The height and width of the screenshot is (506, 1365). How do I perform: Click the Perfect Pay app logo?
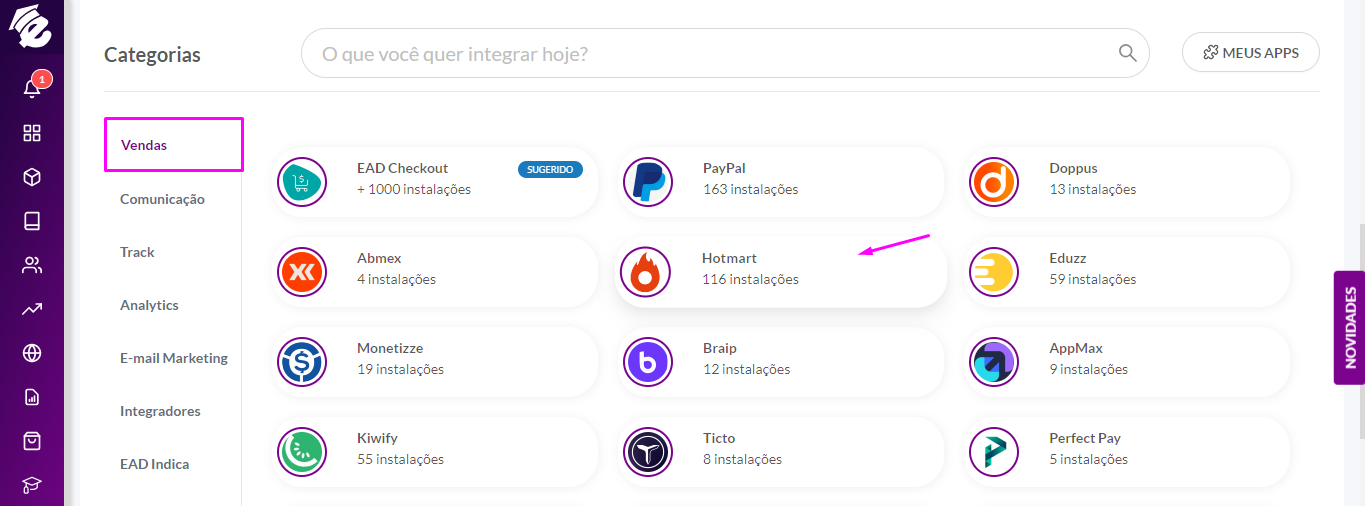click(x=994, y=452)
